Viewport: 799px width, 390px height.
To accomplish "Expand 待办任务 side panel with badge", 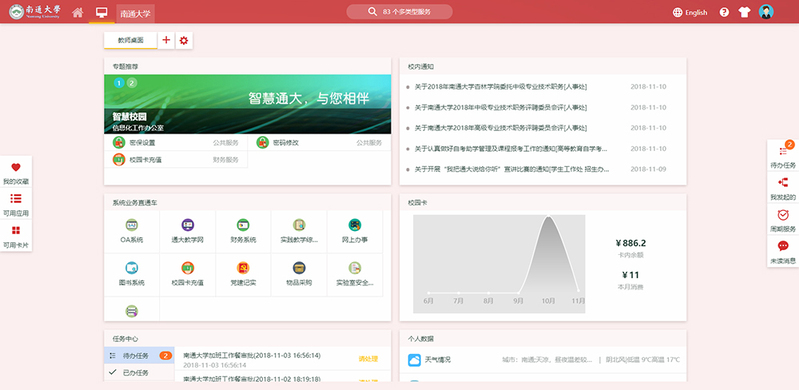I will [783, 156].
